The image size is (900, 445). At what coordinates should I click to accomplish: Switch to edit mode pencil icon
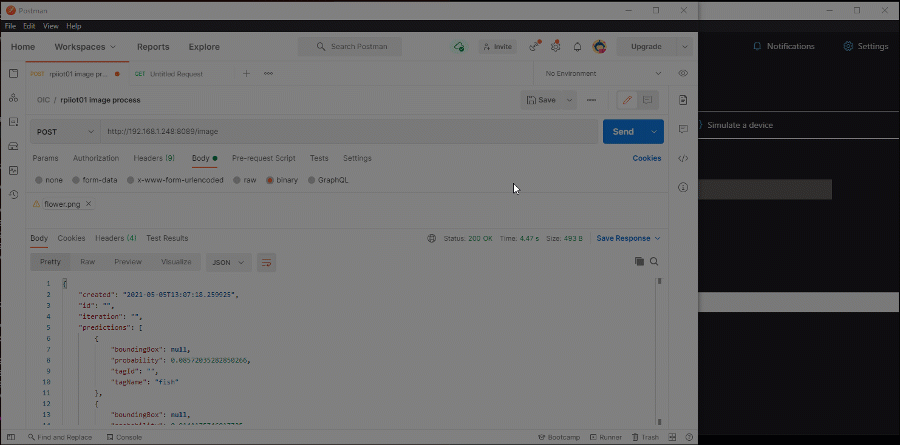point(627,100)
